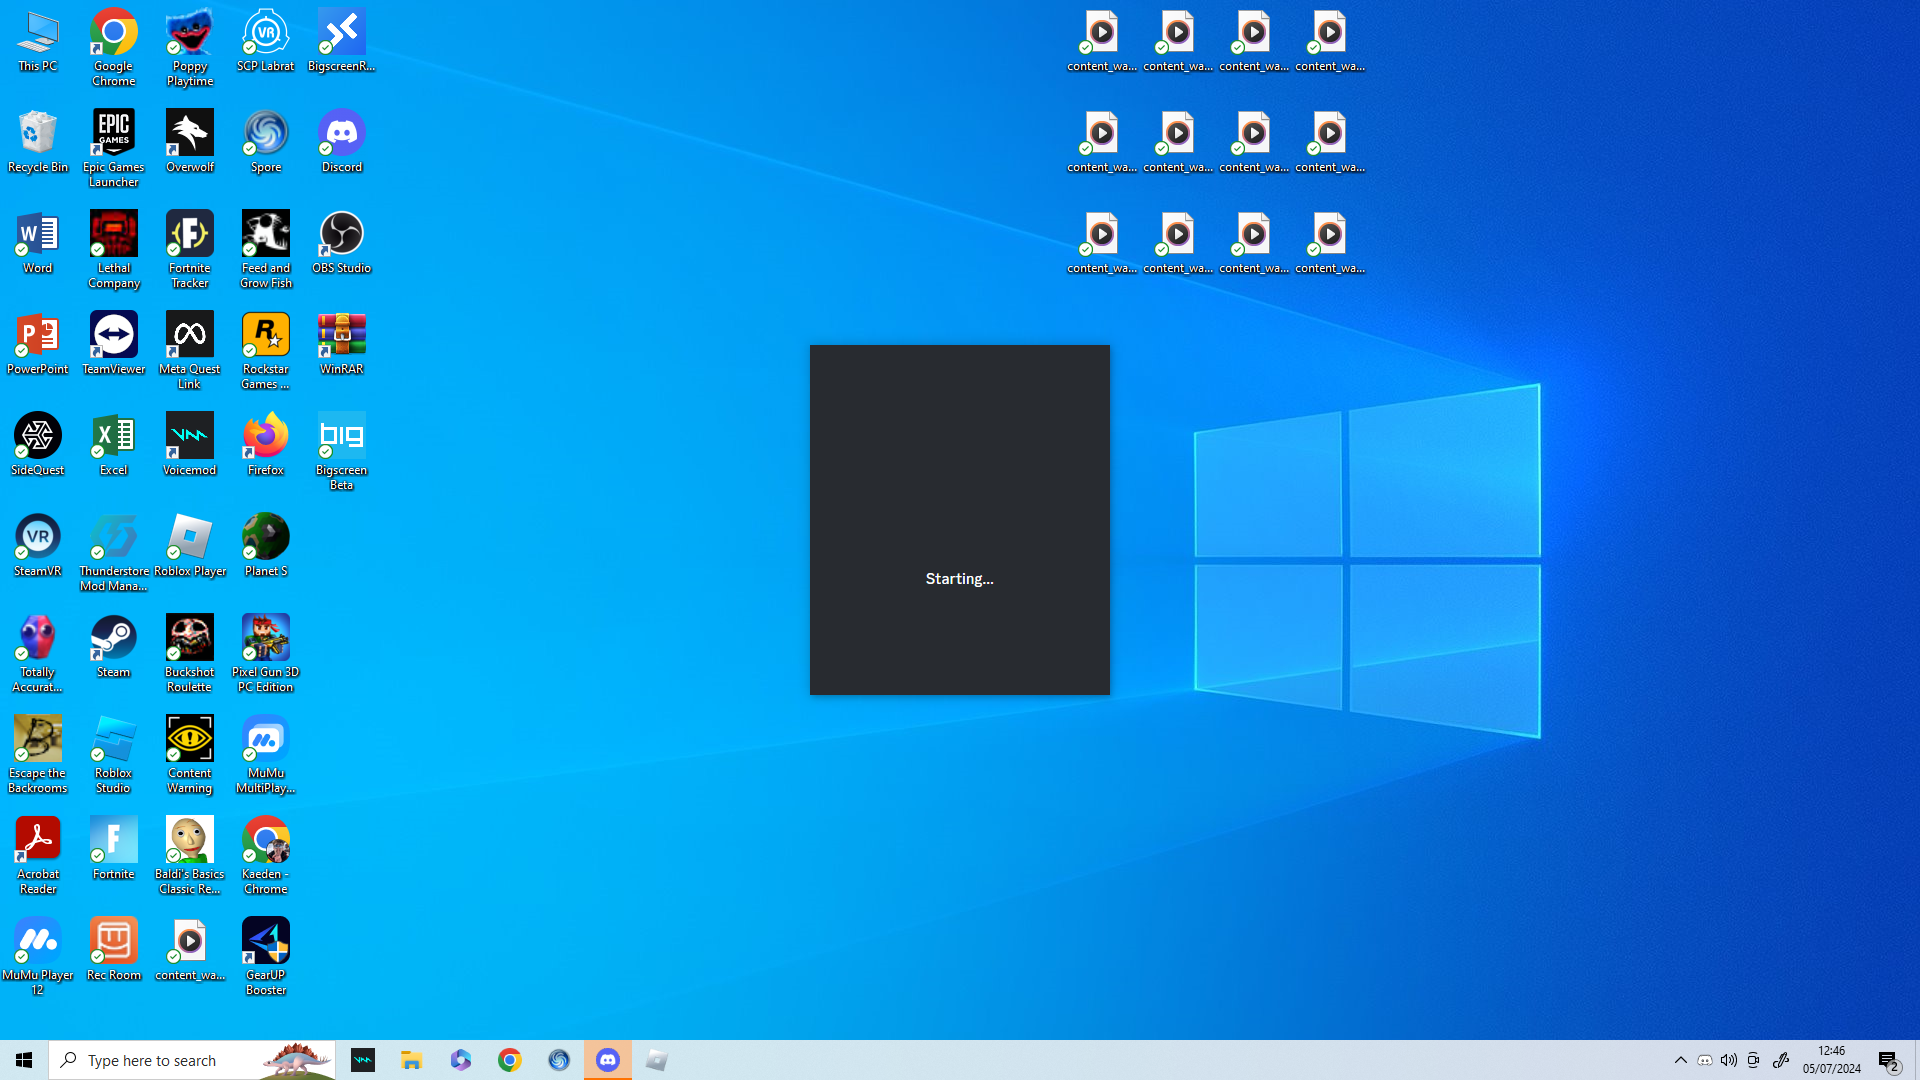Open the Action Center notifications
Image resolution: width=1920 pixels, height=1080 pixels.
tap(1888, 1060)
